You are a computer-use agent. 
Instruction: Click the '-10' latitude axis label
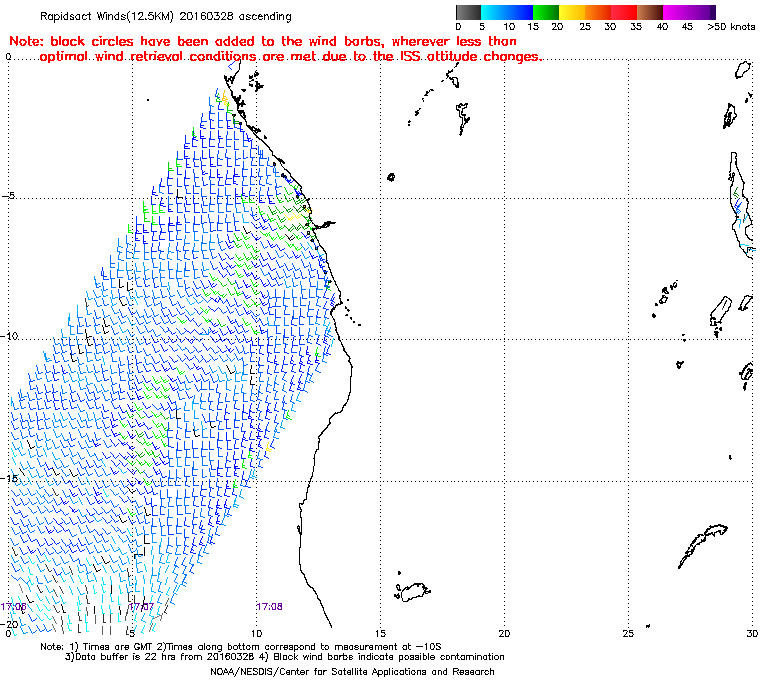point(9,336)
